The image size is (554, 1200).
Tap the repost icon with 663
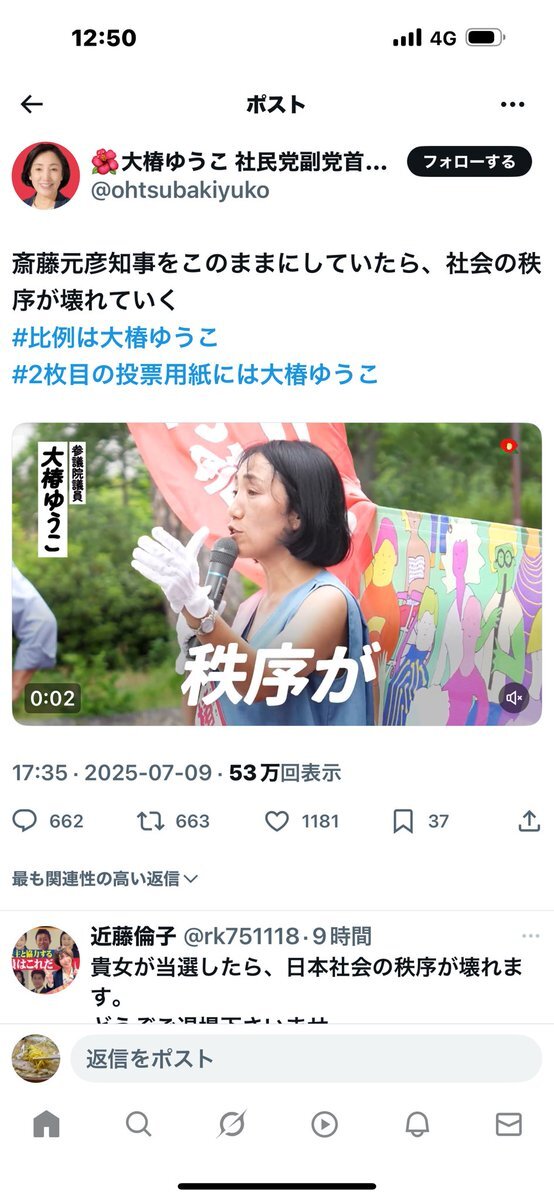tap(149, 821)
